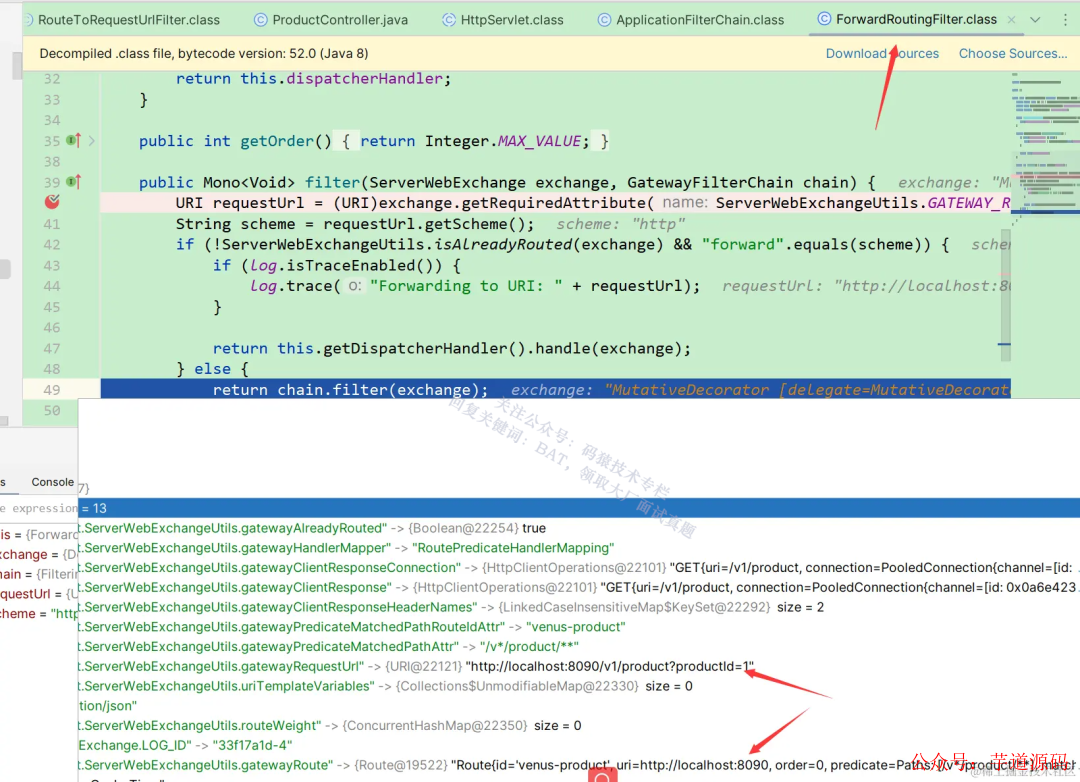
Task: Select the Exchange.LOG_ID entry
Action: click(x=185, y=745)
